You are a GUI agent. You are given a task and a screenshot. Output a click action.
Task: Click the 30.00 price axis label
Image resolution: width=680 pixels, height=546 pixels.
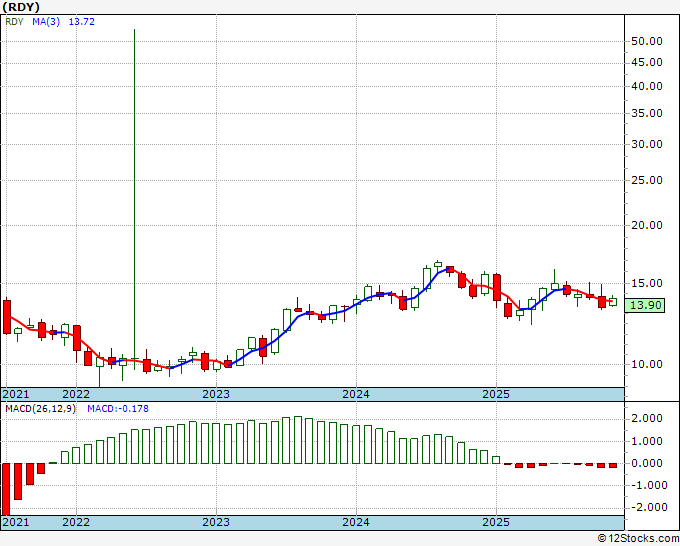click(647, 144)
